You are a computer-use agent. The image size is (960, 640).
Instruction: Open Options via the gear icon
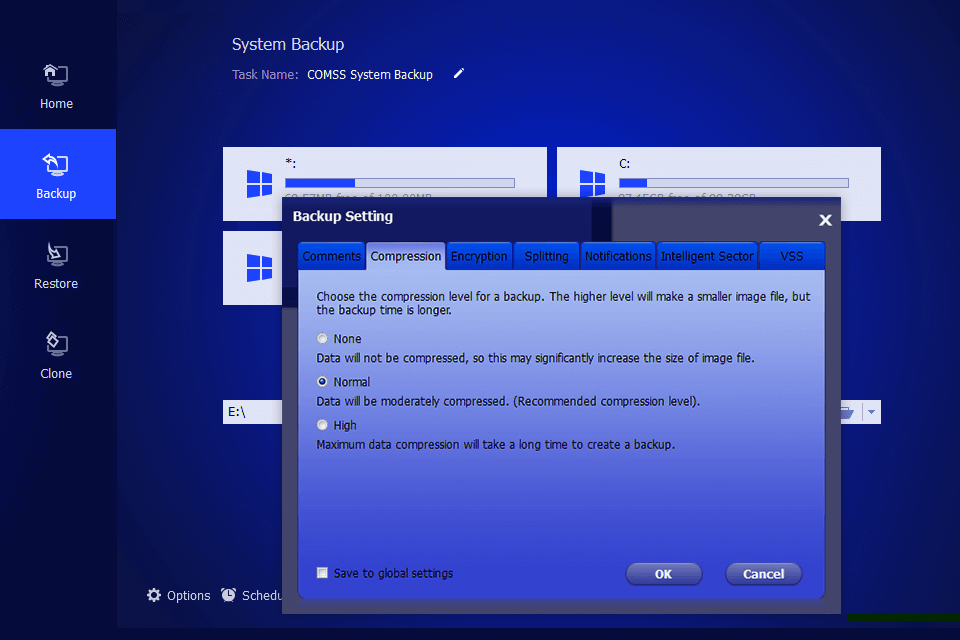(x=154, y=595)
